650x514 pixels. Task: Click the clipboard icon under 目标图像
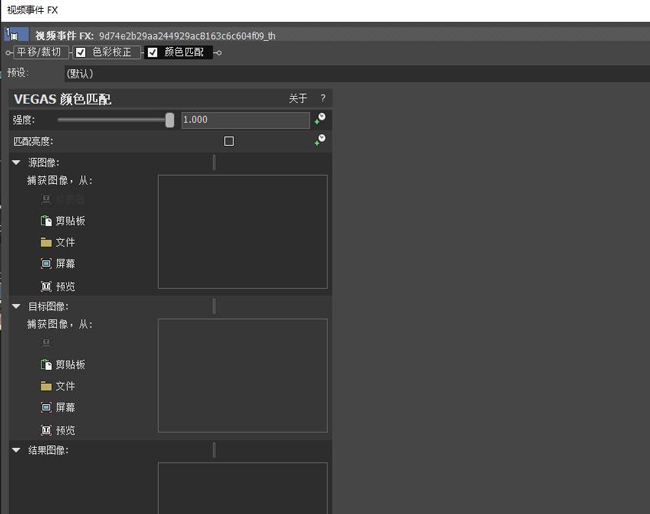click(x=46, y=364)
